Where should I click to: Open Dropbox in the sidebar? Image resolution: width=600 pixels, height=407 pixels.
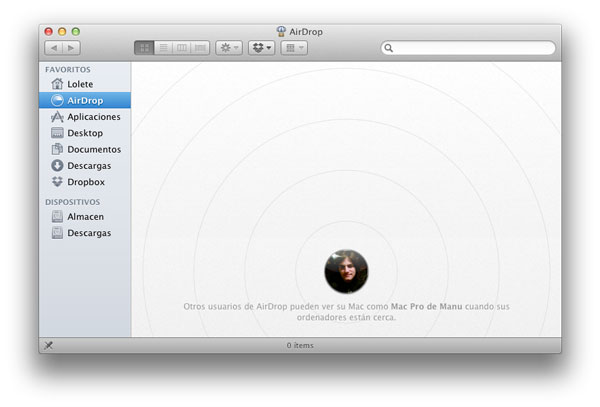(85, 182)
